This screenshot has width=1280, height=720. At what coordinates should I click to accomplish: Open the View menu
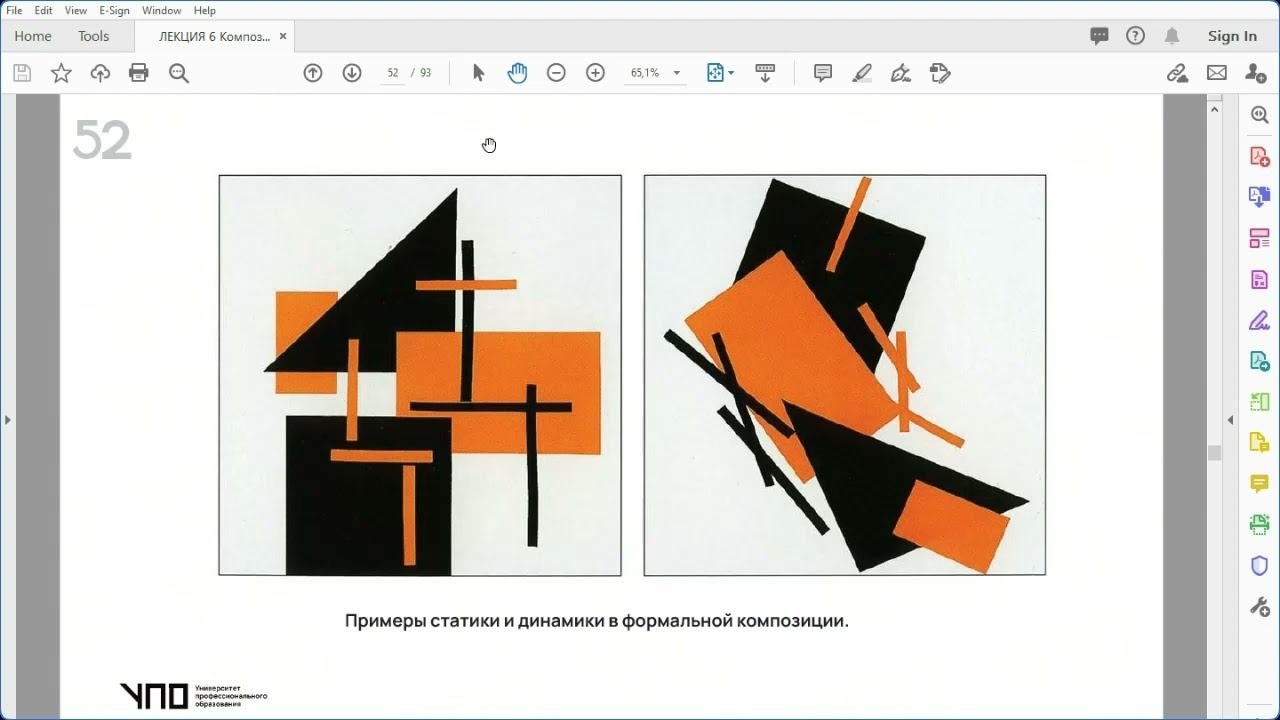[75, 10]
